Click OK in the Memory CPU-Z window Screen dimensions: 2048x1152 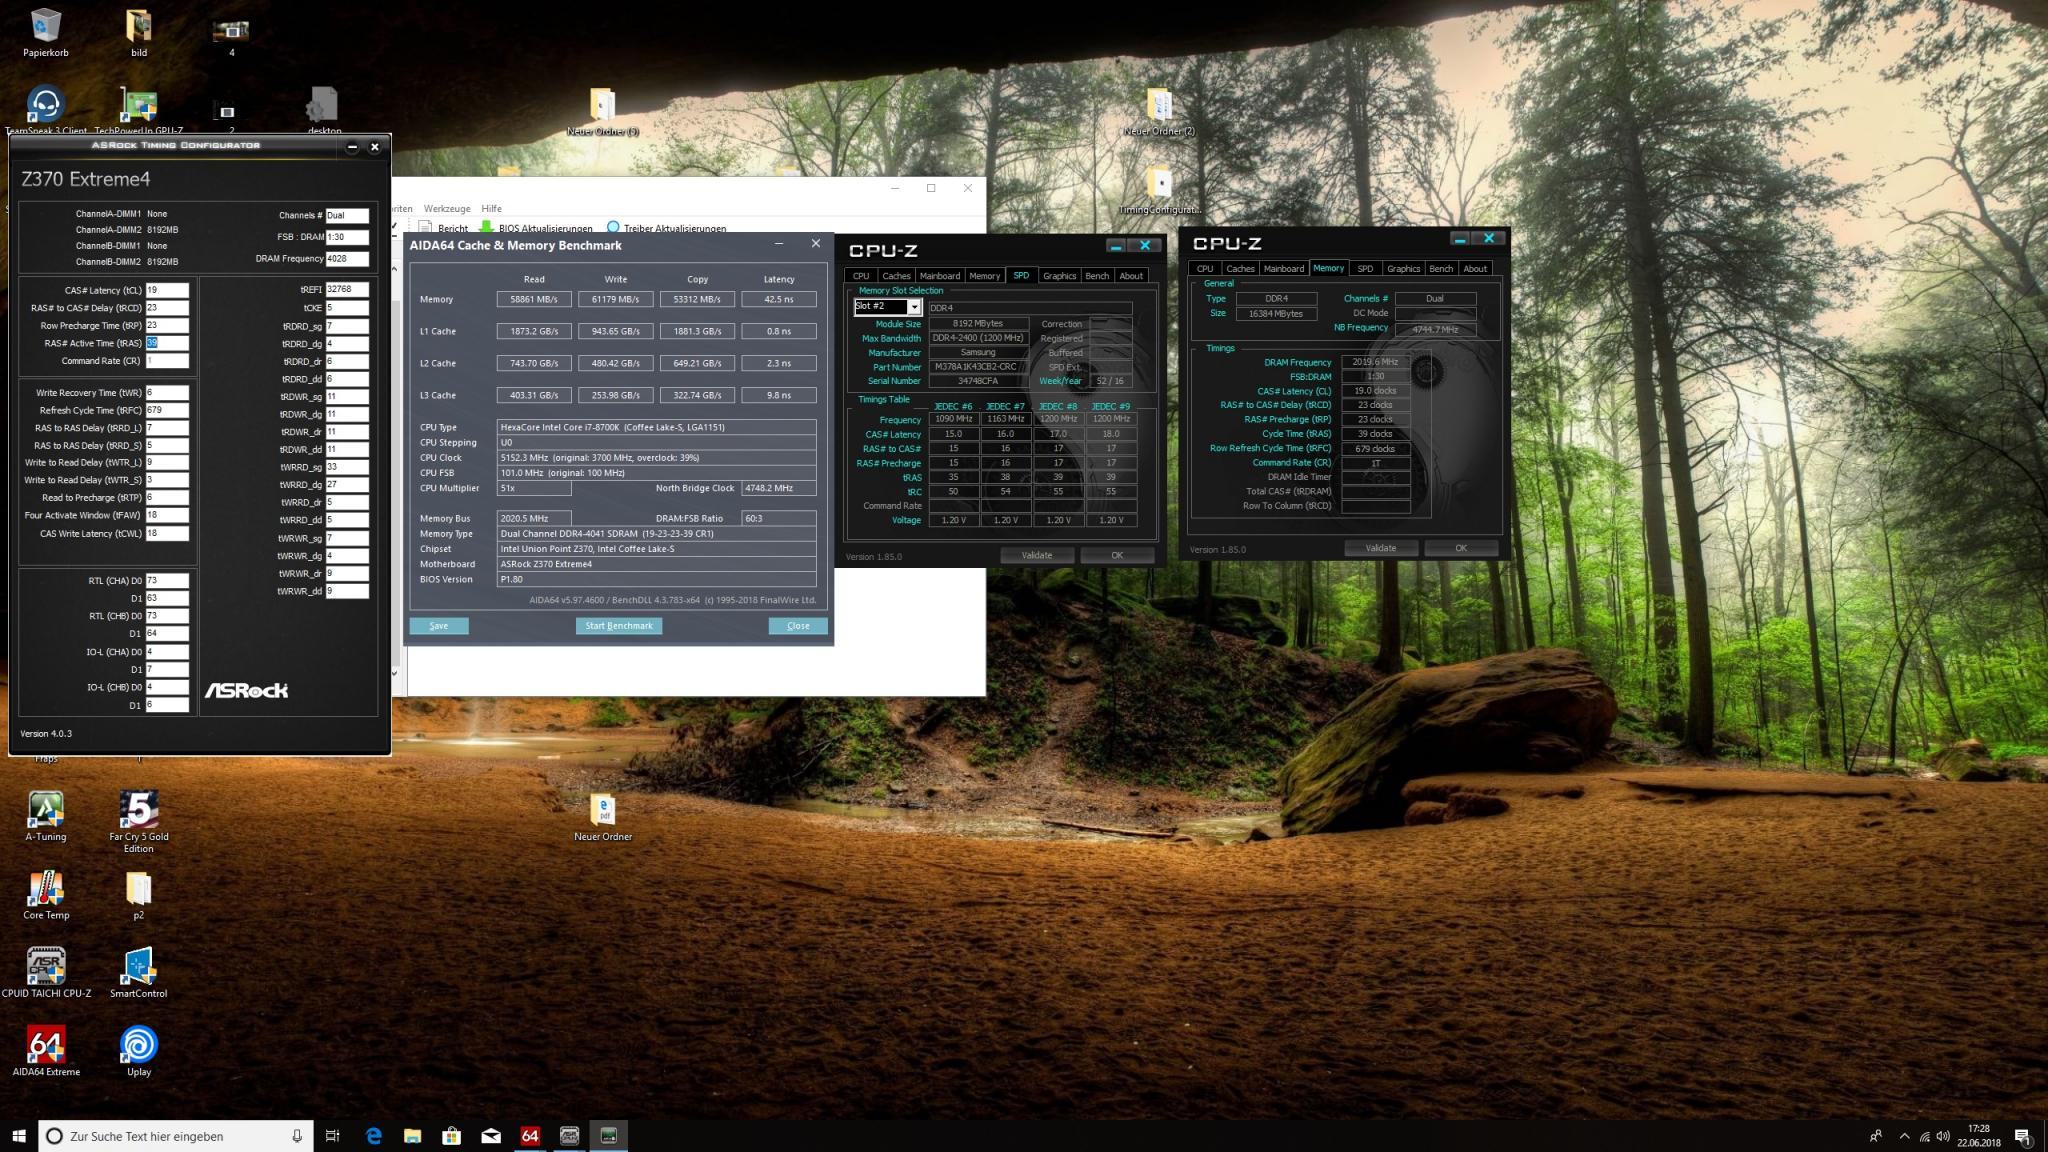click(x=1461, y=548)
